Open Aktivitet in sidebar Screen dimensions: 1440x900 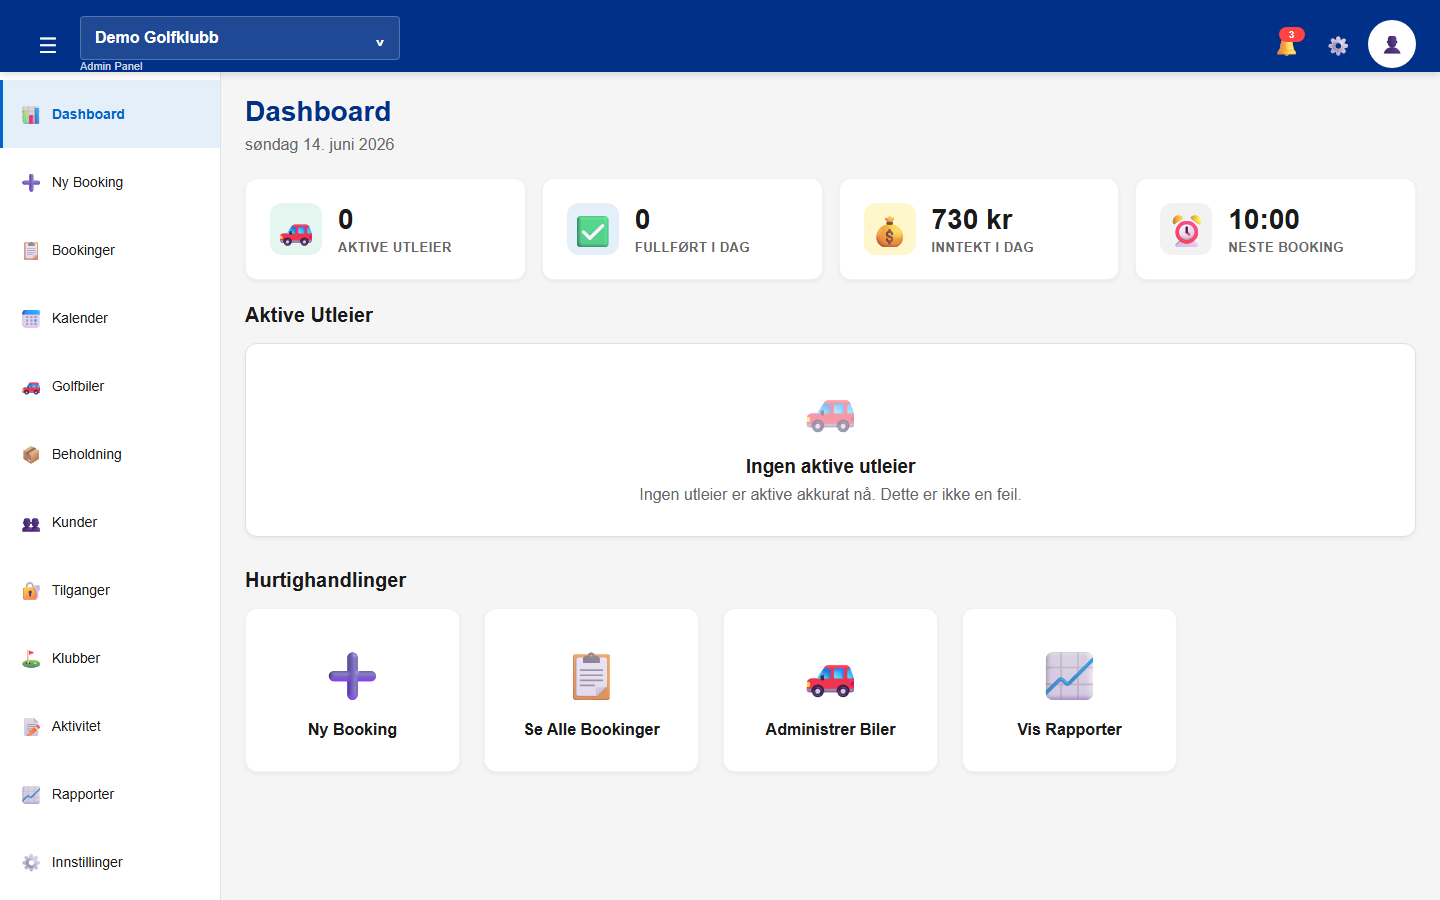(77, 726)
